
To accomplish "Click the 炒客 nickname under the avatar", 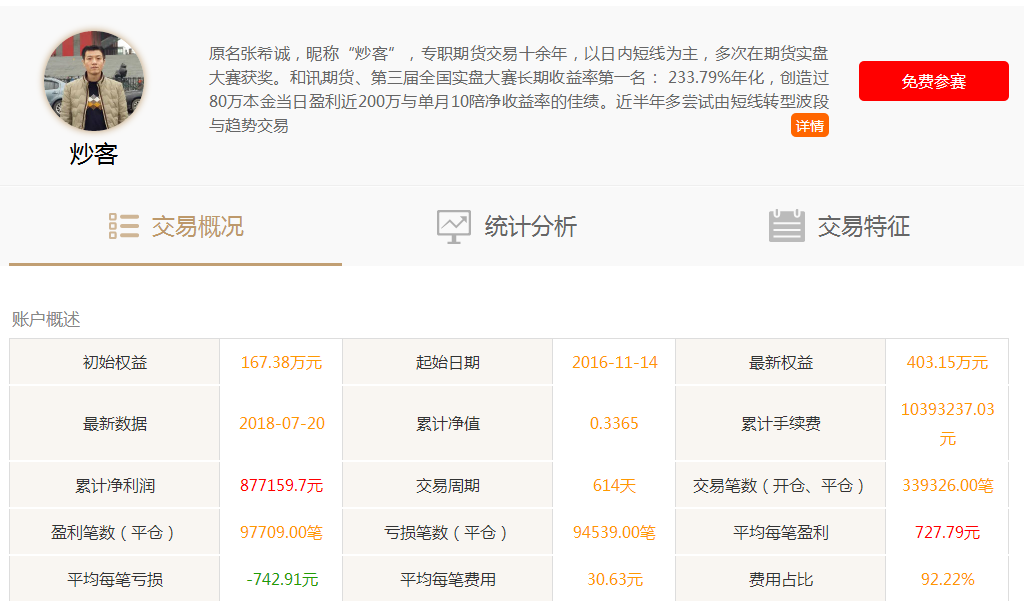I will (x=94, y=154).
